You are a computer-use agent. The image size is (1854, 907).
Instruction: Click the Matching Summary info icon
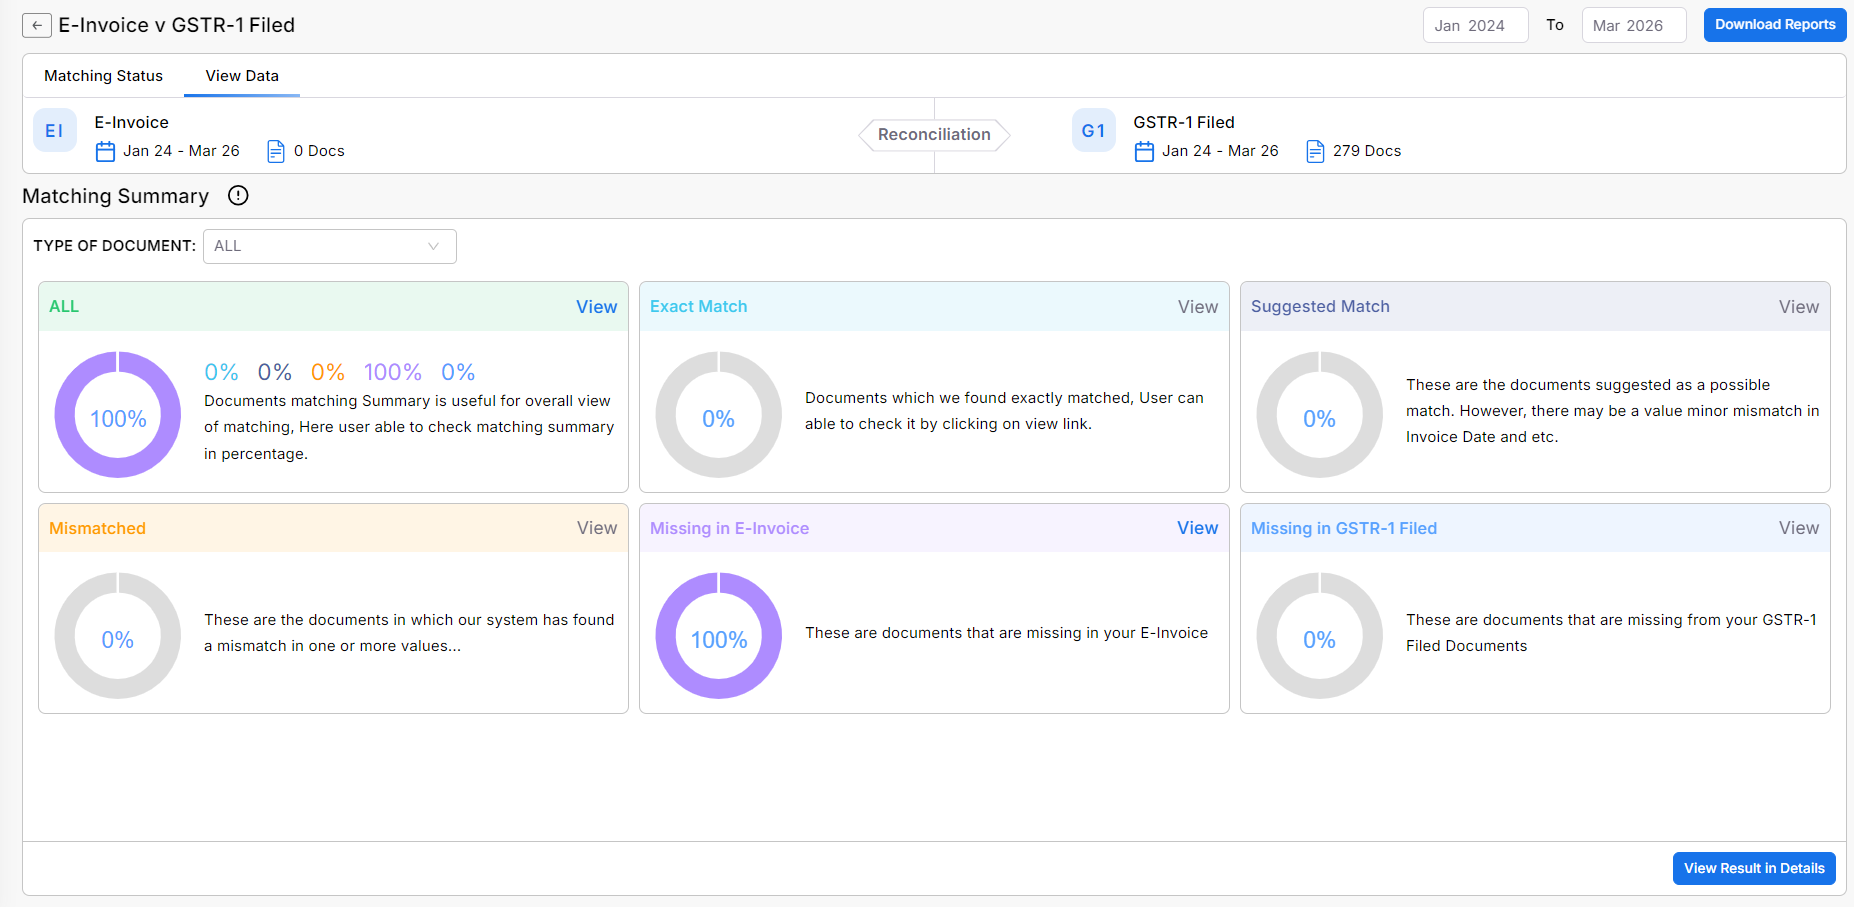coord(238,196)
